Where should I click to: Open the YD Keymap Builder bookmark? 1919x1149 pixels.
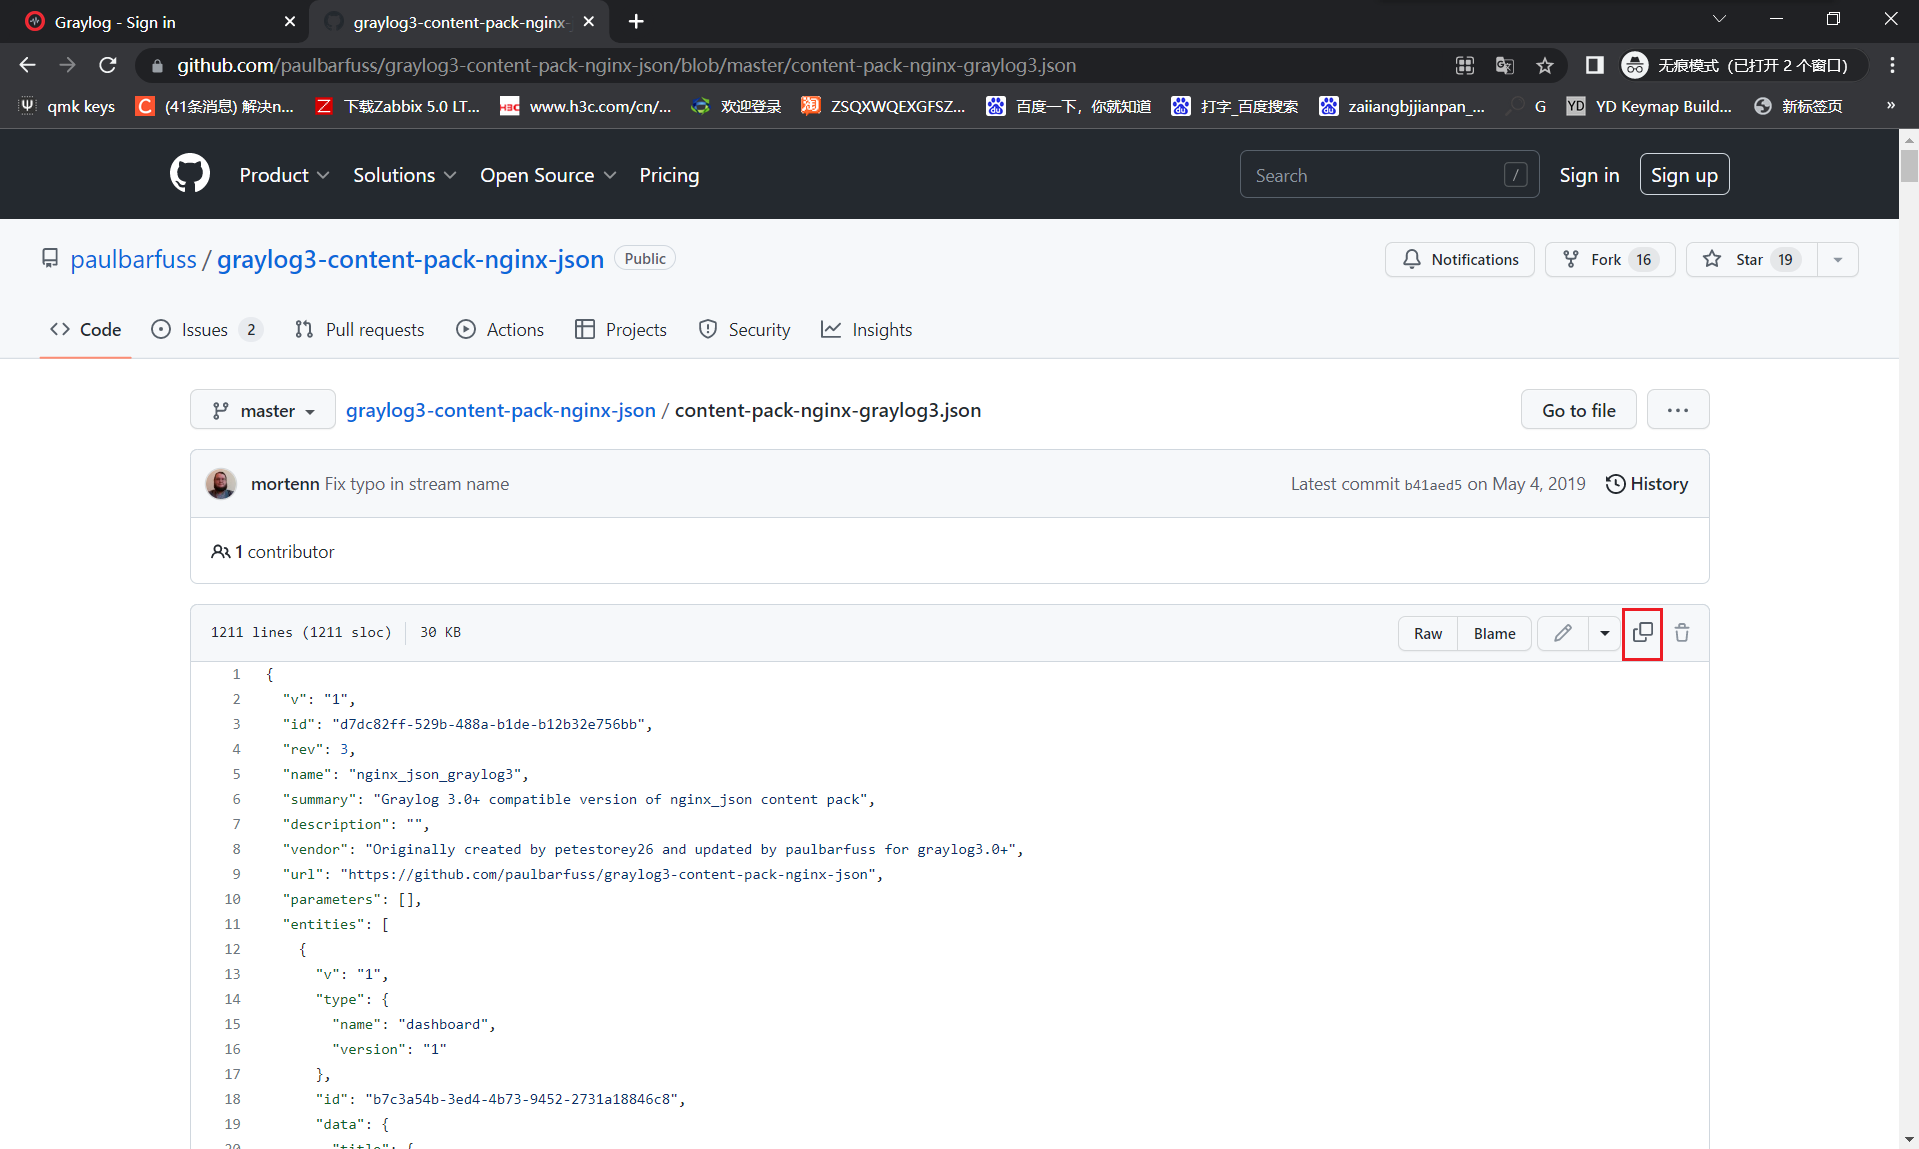(x=1649, y=106)
